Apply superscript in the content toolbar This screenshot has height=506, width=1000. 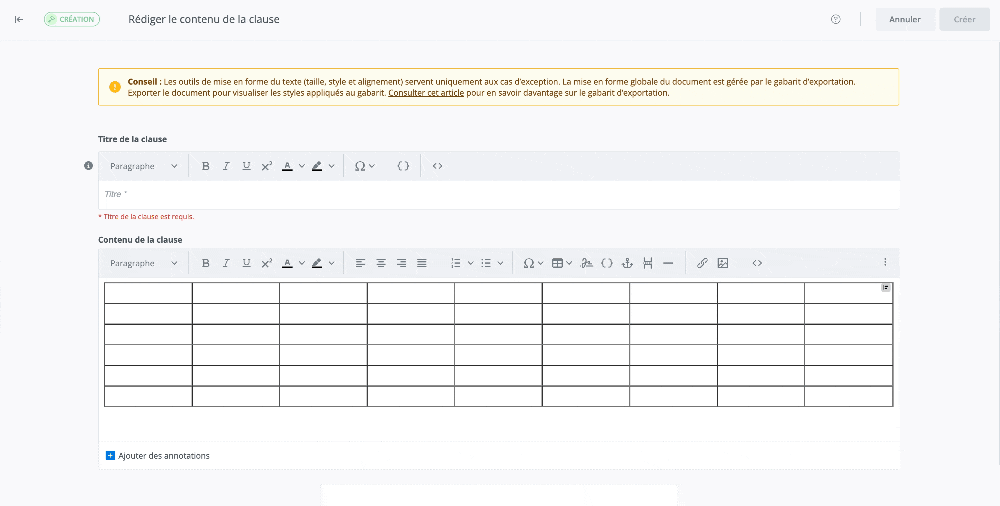pos(267,263)
